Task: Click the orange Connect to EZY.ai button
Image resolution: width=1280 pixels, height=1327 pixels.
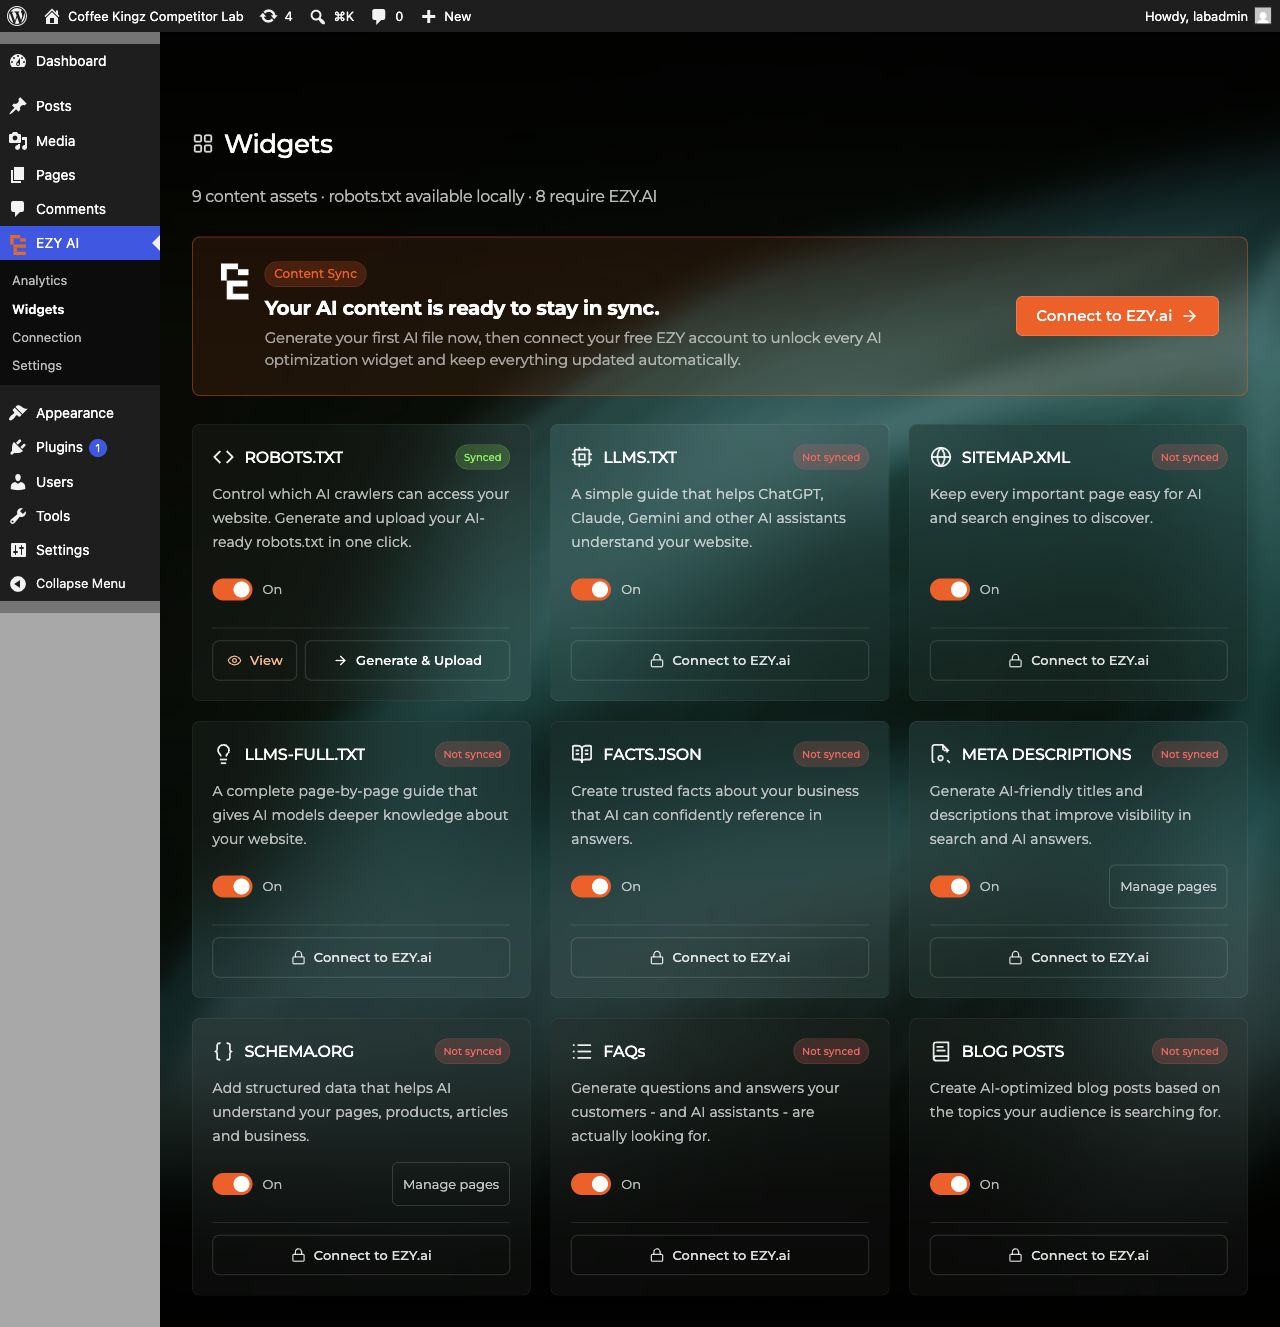Action: click(x=1117, y=316)
